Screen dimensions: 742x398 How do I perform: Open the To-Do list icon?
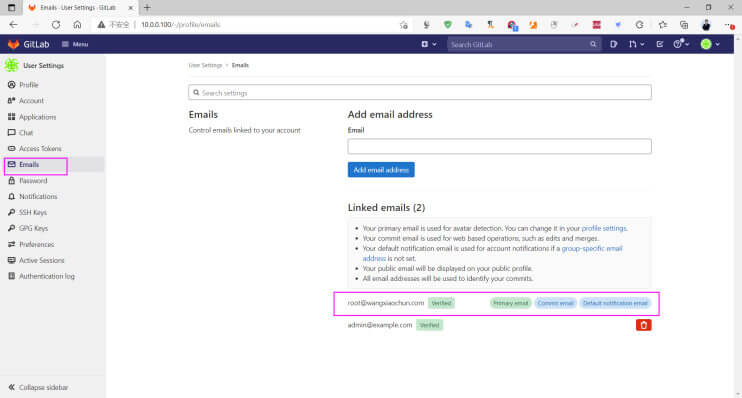(660, 44)
